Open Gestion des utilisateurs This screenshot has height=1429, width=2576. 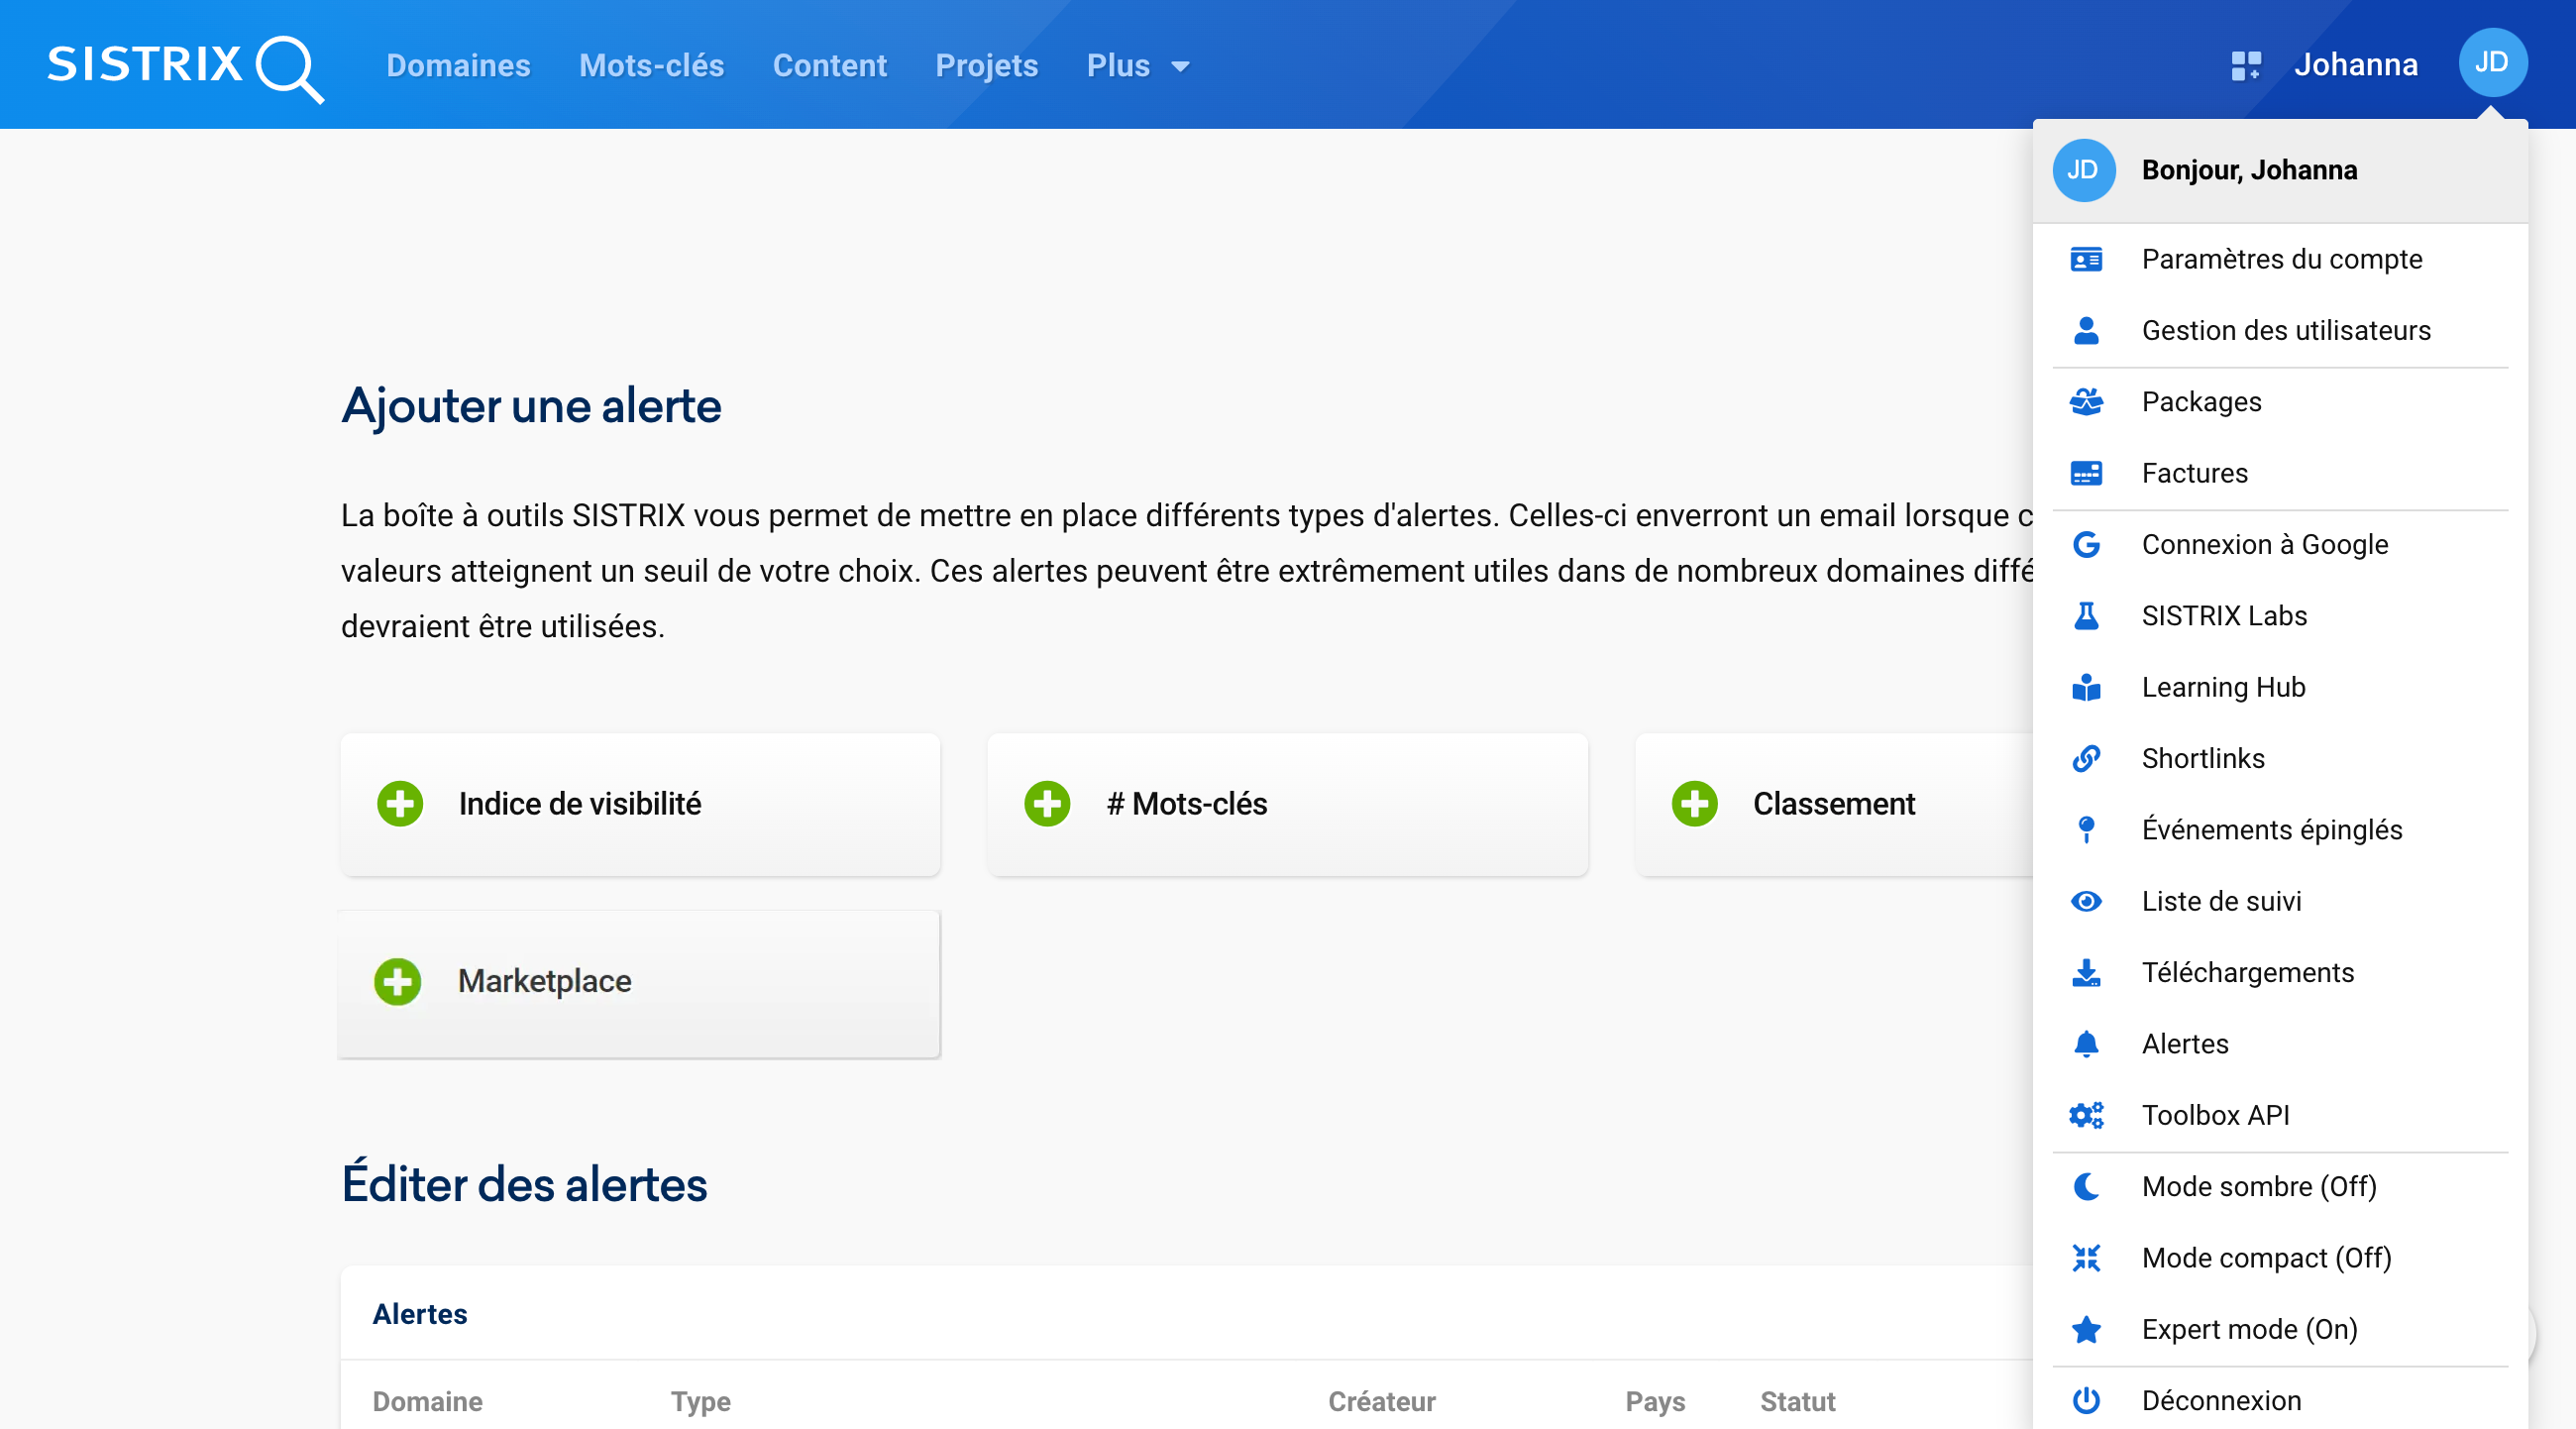click(2280, 331)
